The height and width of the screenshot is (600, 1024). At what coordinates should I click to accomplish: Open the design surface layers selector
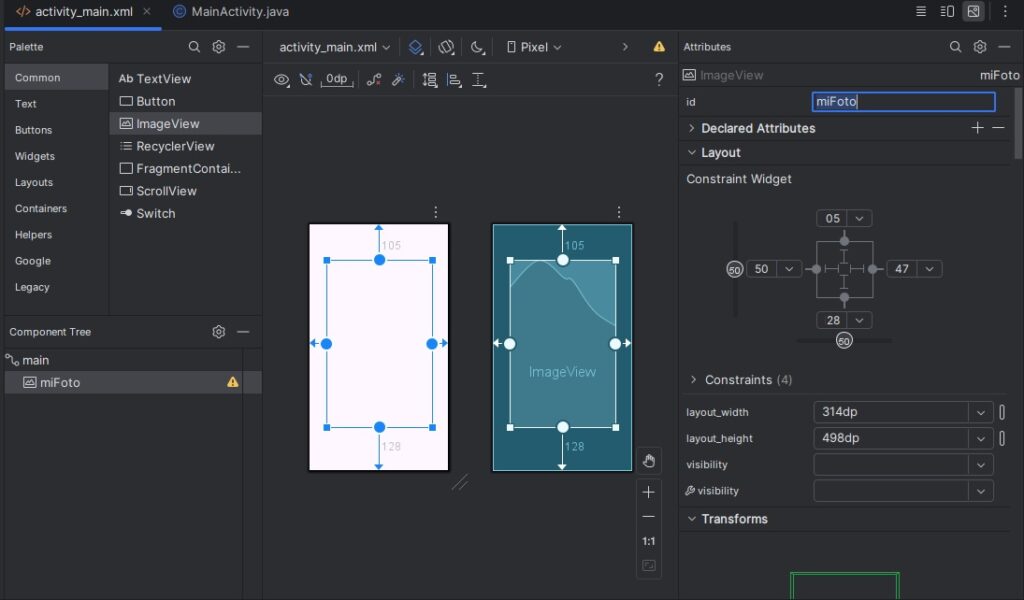tap(415, 47)
